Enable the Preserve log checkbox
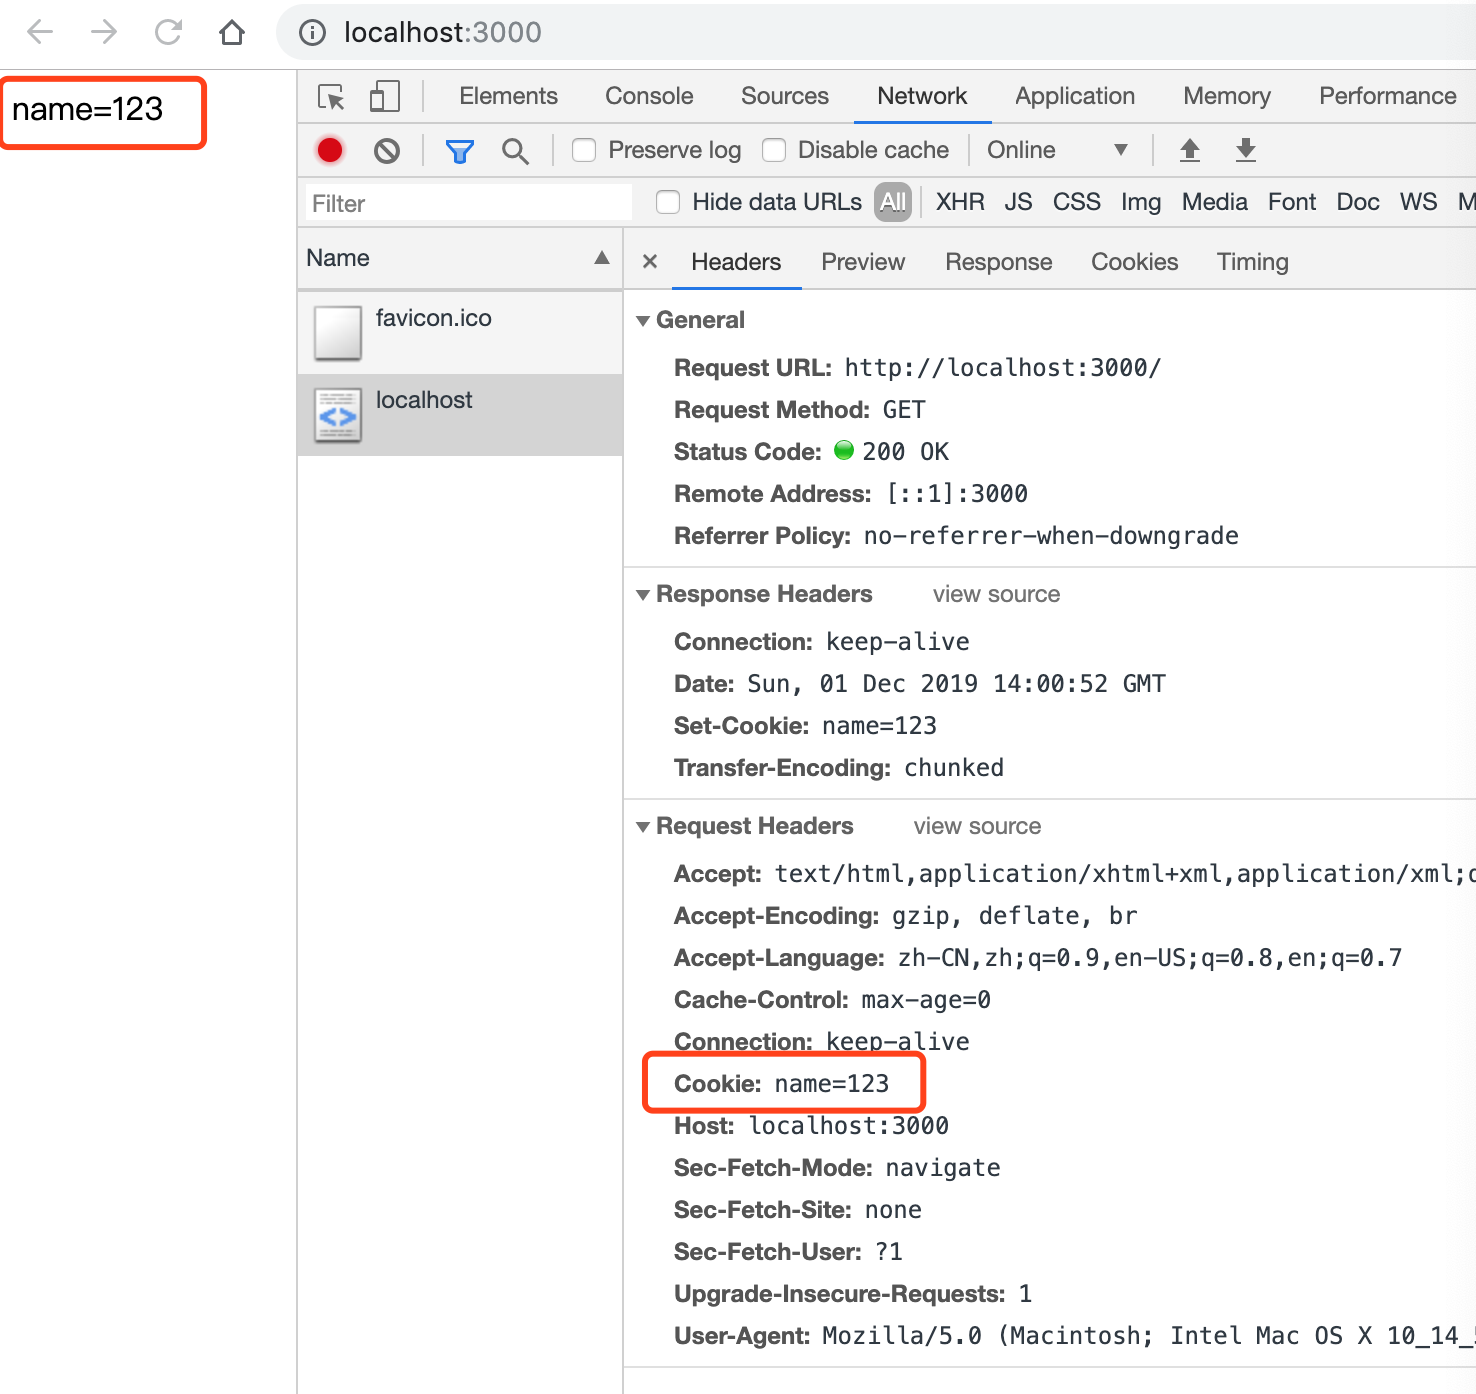Image resolution: width=1476 pixels, height=1394 pixels. click(x=584, y=150)
